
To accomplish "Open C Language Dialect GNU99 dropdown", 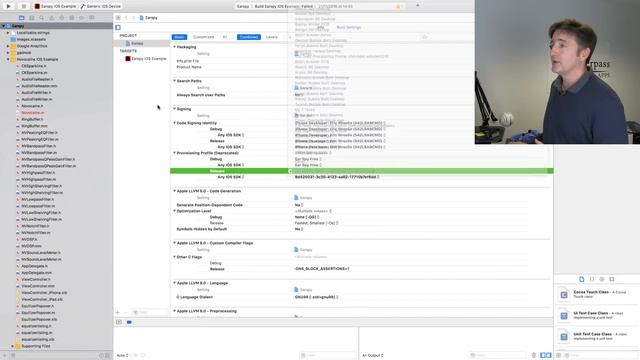I will (x=316, y=297).
